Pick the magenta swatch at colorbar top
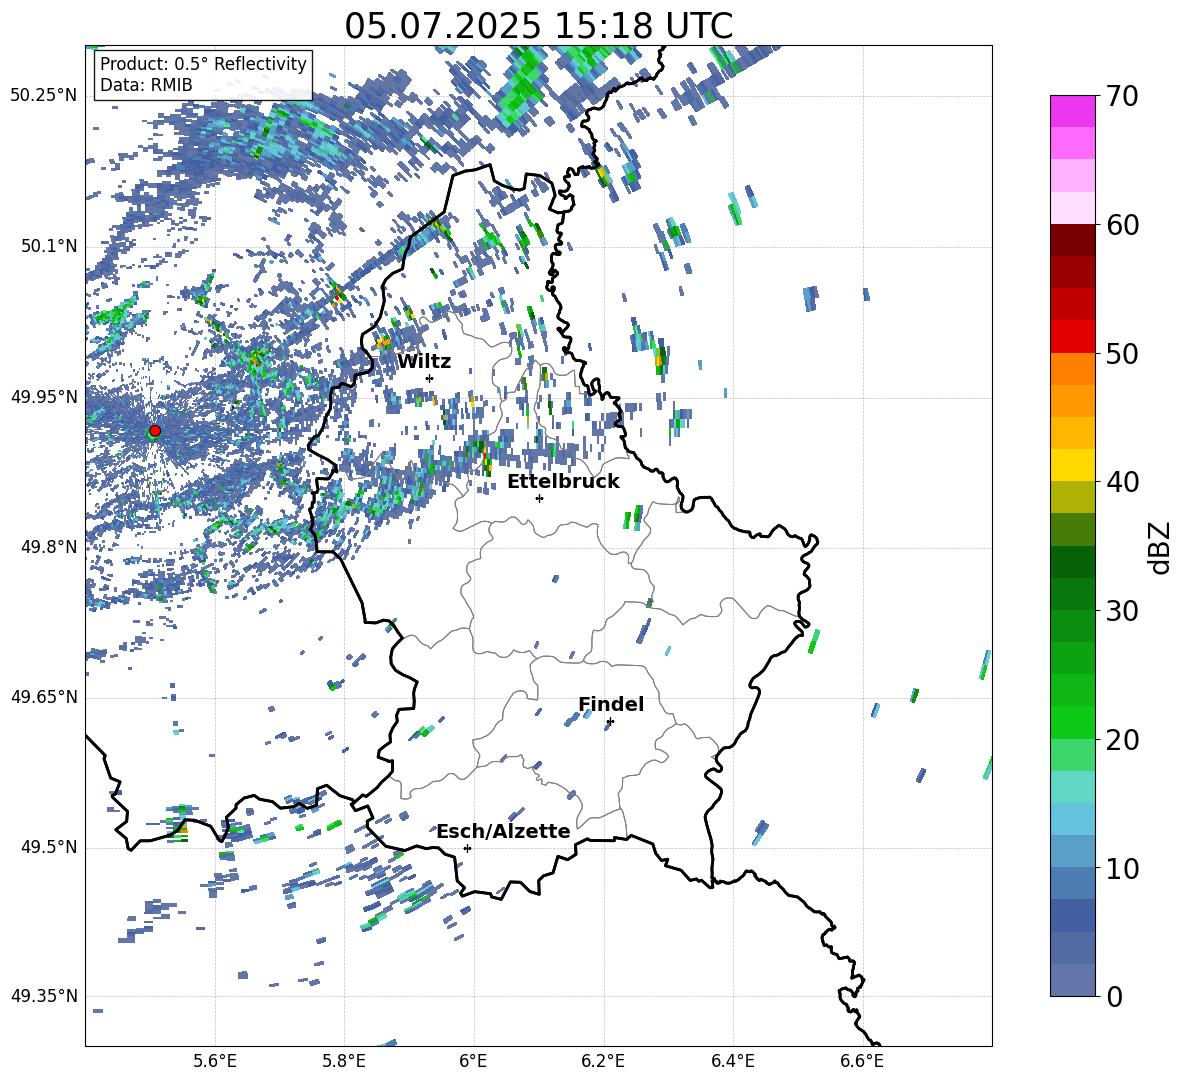Image resolution: width=1184 pixels, height=1081 pixels. click(1073, 112)
